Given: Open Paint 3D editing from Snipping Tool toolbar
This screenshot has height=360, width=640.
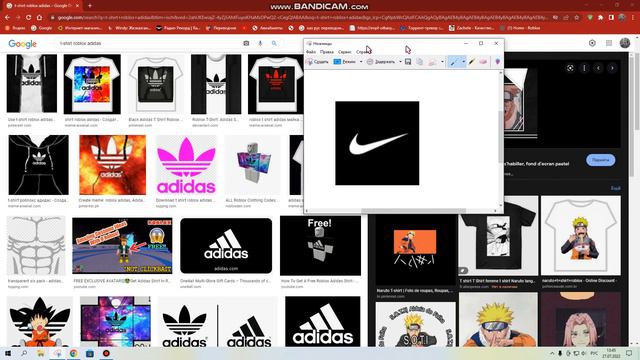Looking at the screenshot, I should pyautogui.click(x=498, y=62).
